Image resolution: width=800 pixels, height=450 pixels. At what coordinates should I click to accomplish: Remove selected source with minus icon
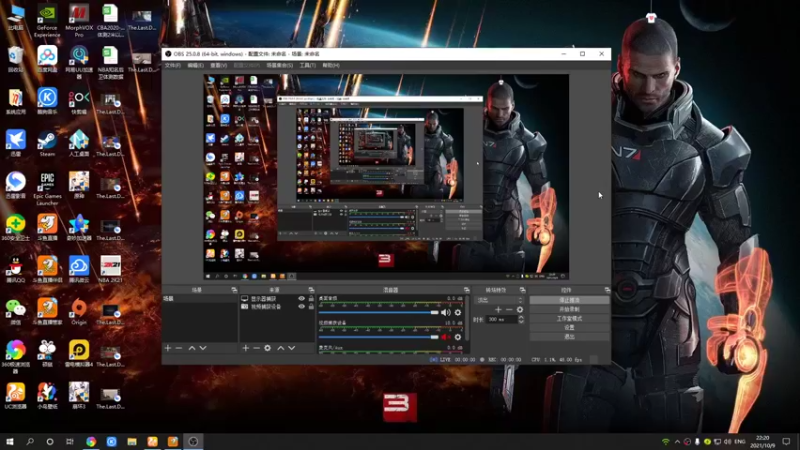pyautogui.click(x=256, y=348)
